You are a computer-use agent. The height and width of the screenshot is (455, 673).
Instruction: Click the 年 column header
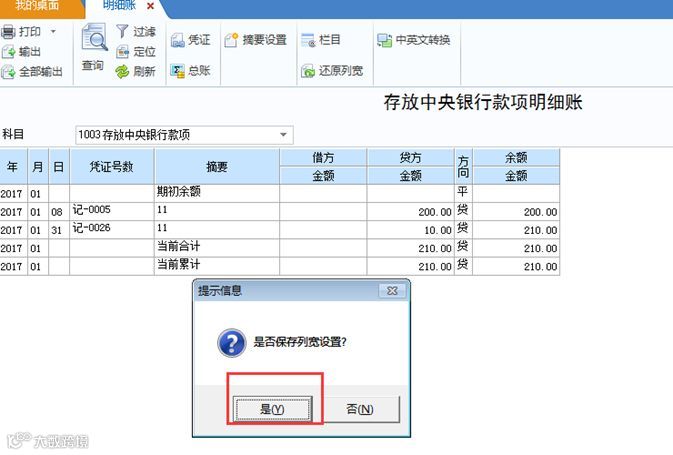point(13,167)
